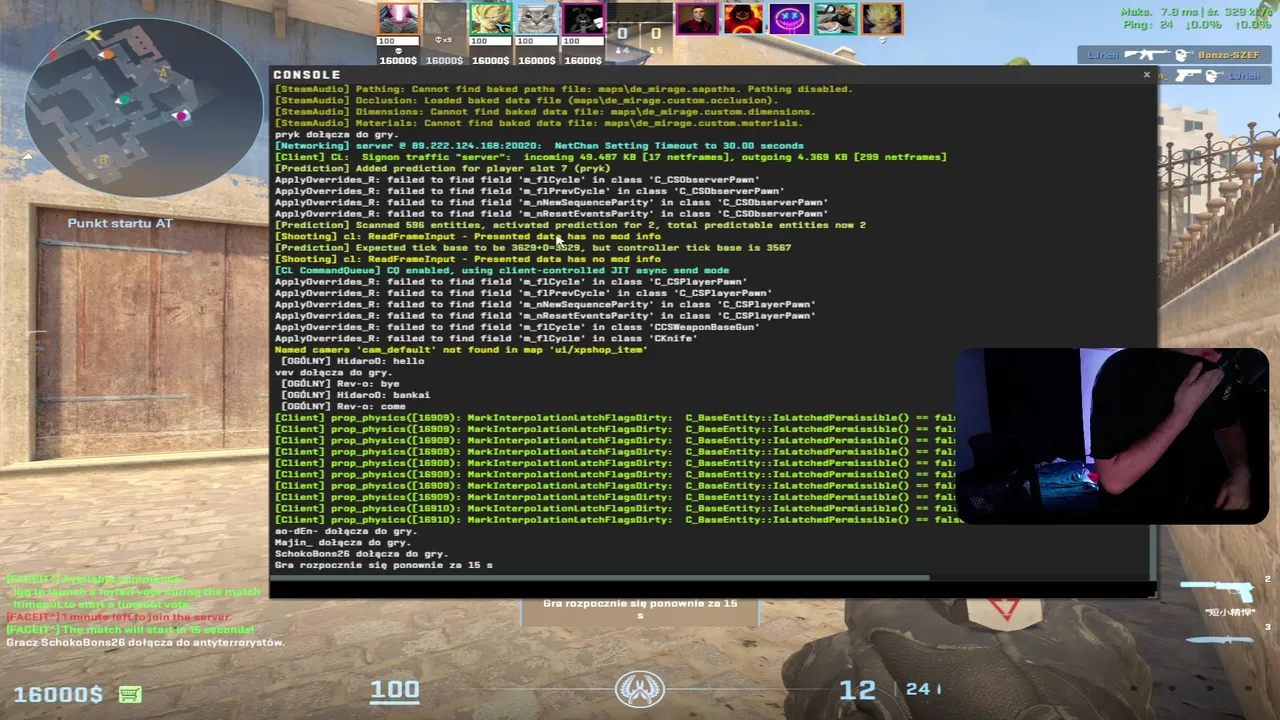Click the green player dot on the radar
The image size is (1280, 720).
tap(123, 100)
